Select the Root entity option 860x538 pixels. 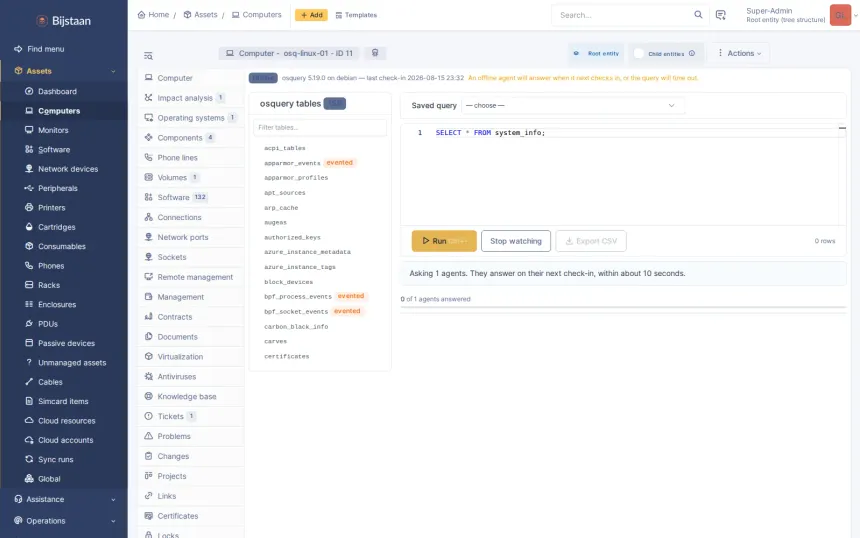[x=596, y=54]
